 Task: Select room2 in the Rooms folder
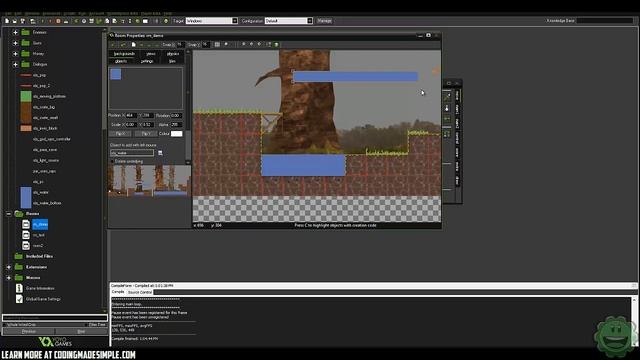coord(38,246)
